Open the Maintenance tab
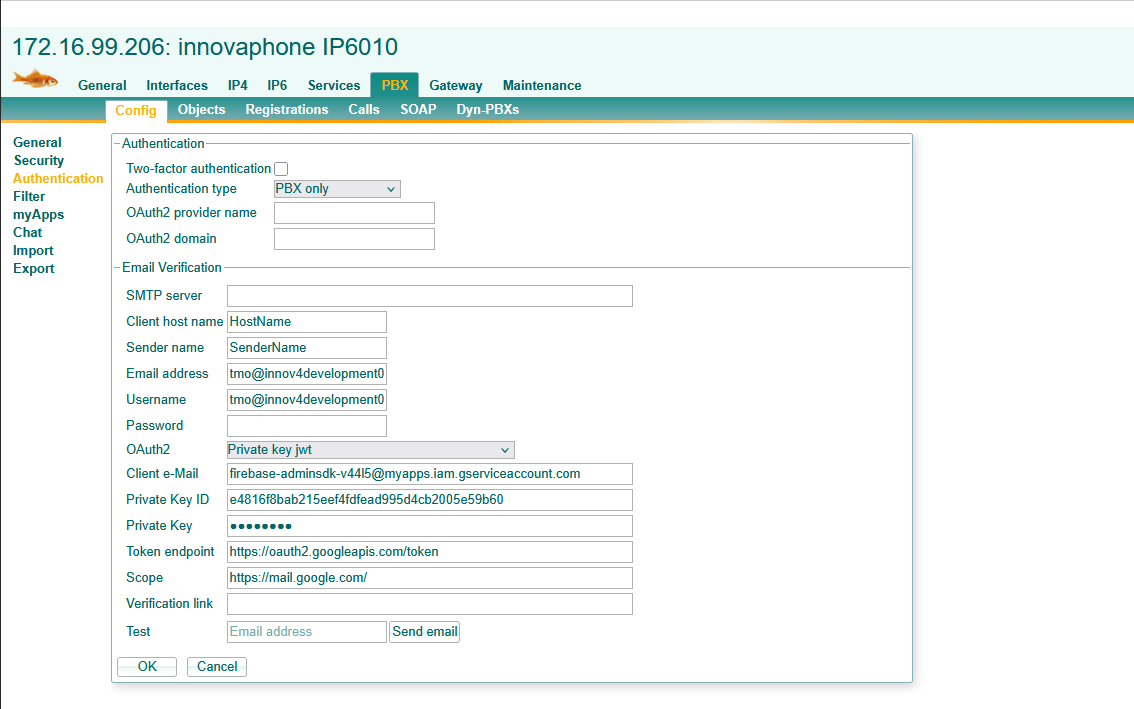The height and width of the screenshot is (709, 1134). (541, 86)
